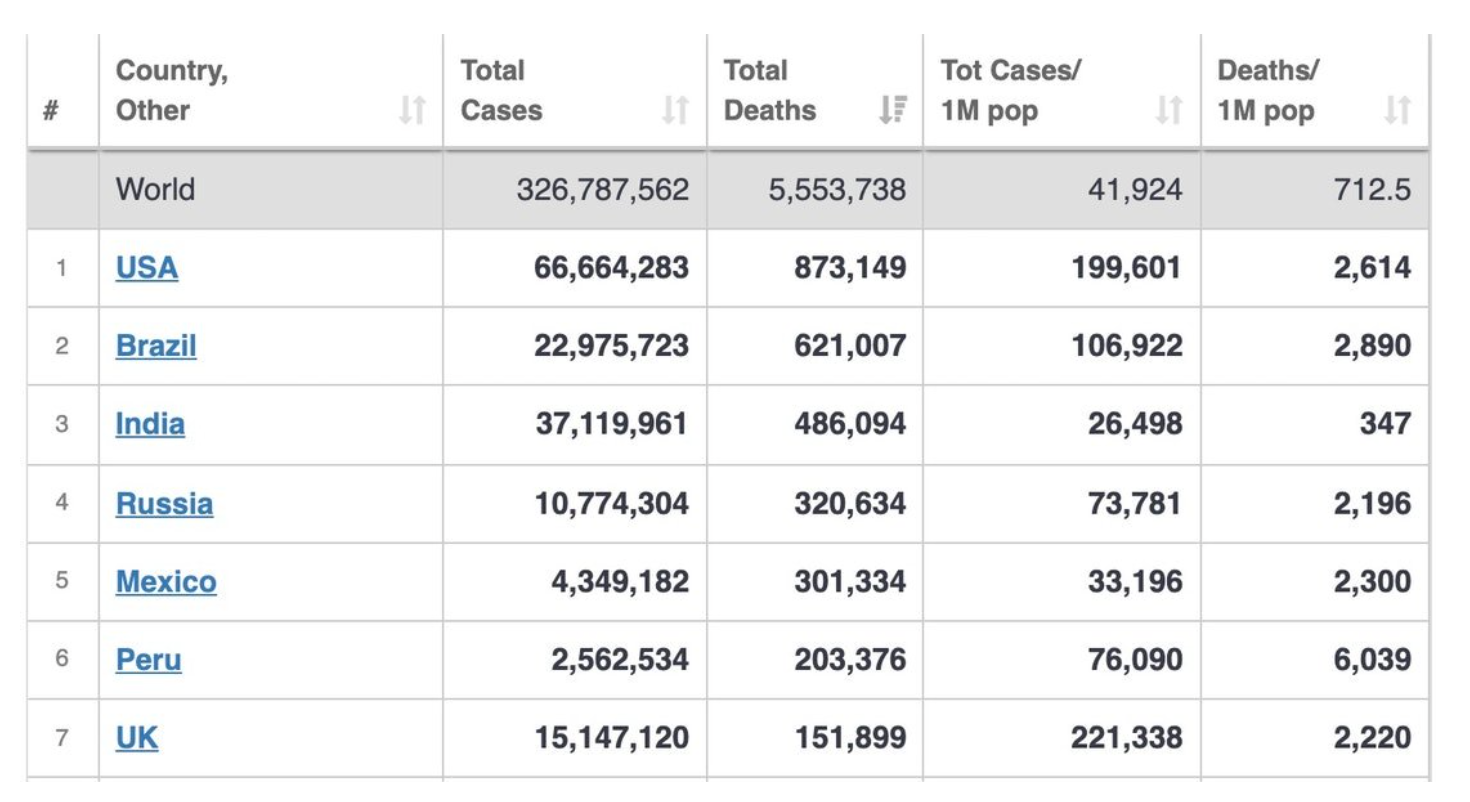Click rank number 5 beside Mexico
This screenshot has height=802, width=1470.
61,581
